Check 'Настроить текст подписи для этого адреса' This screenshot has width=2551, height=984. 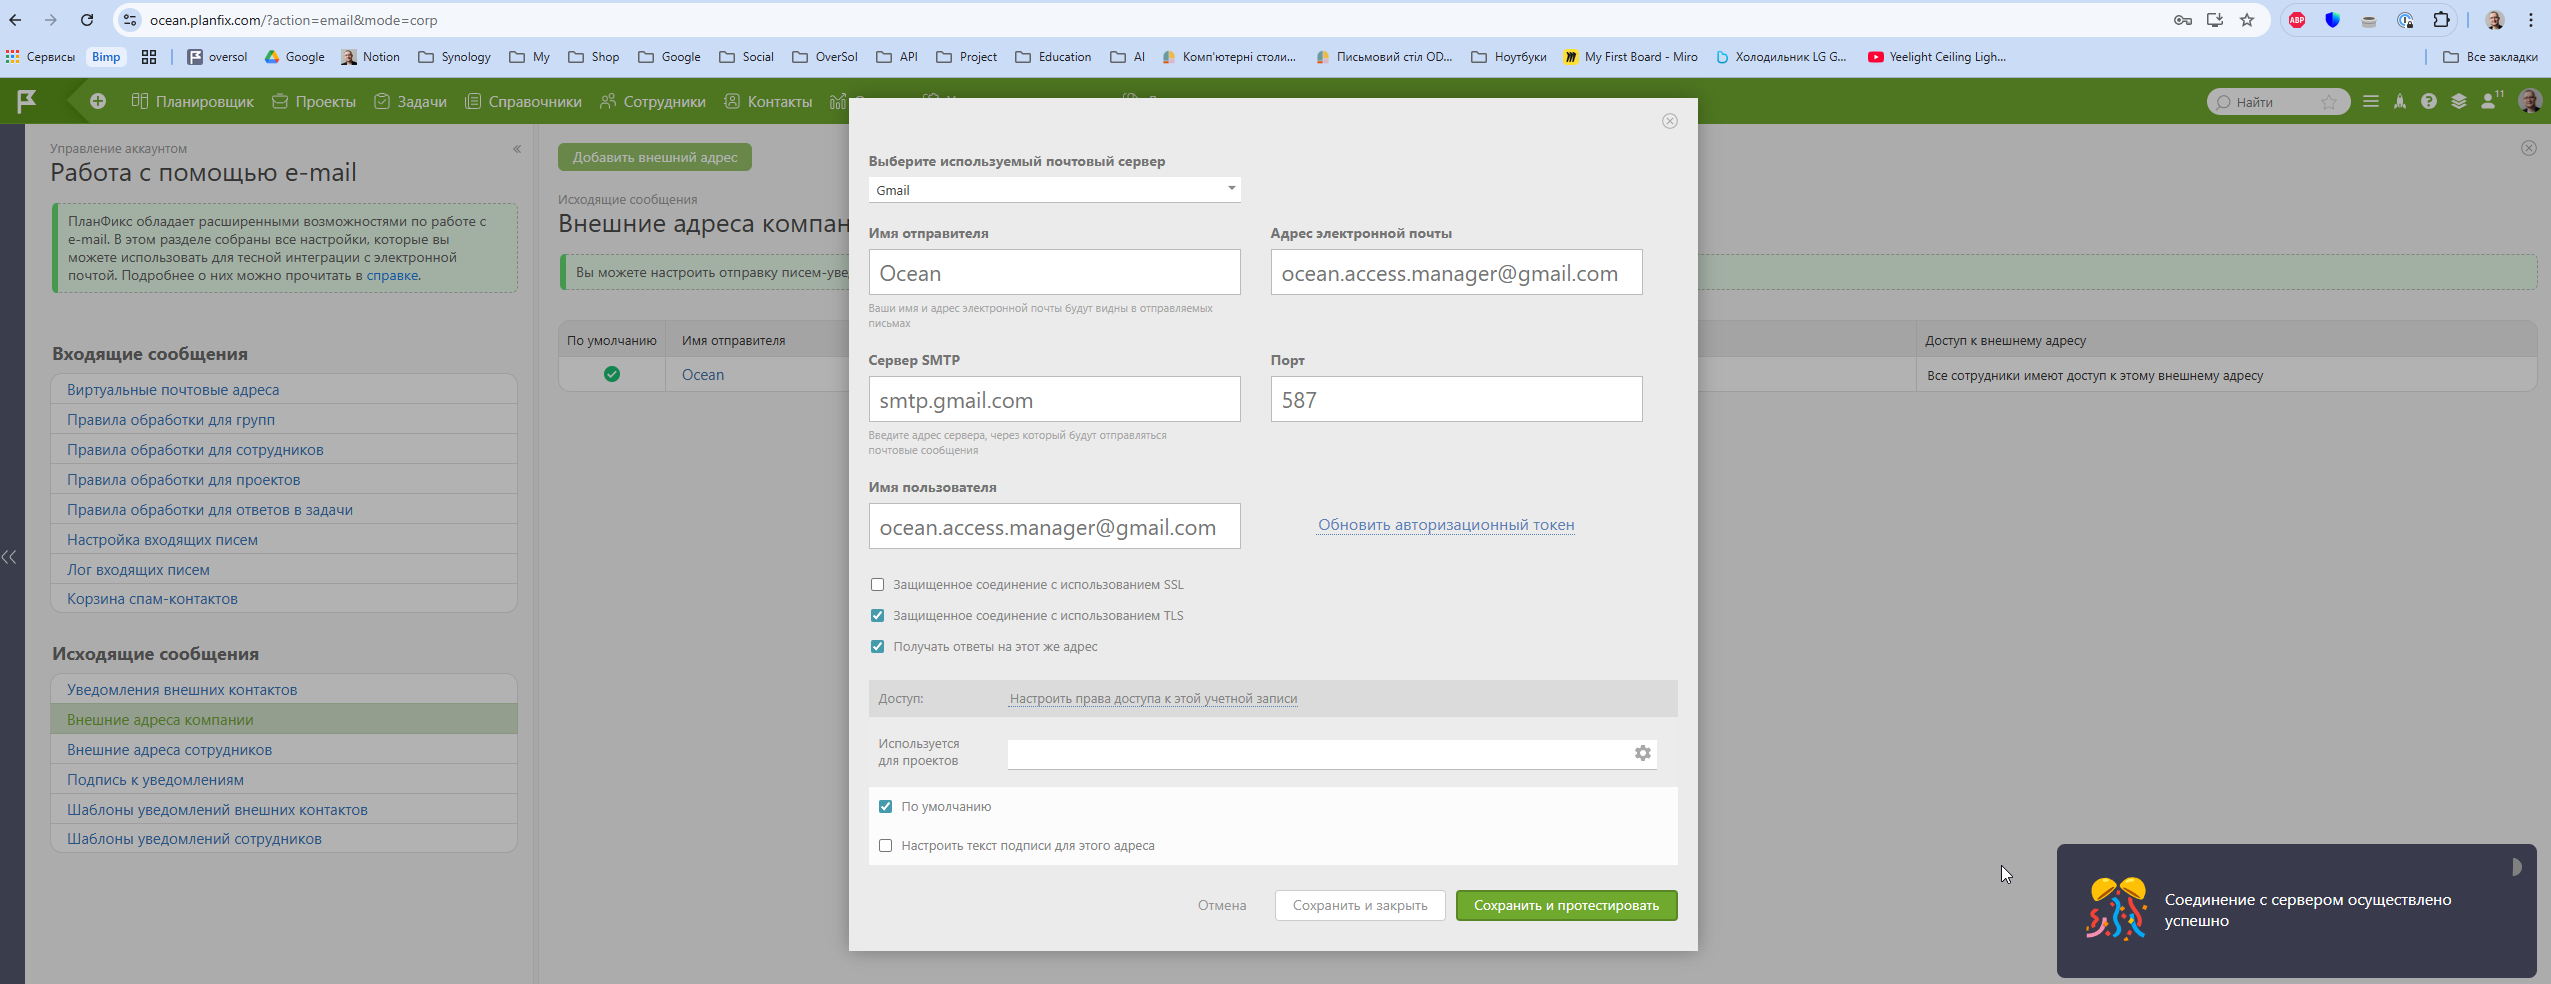pos(885,846)
